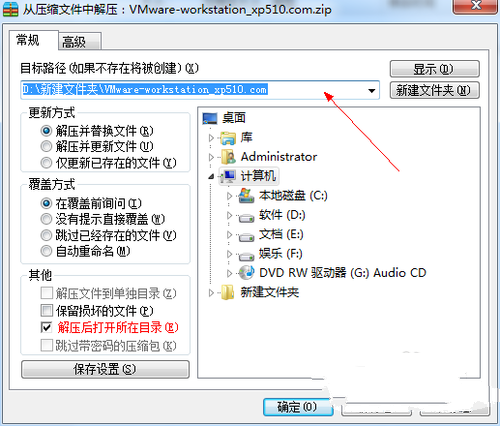Select 解压并更新文件 radio option

(46, 146)
